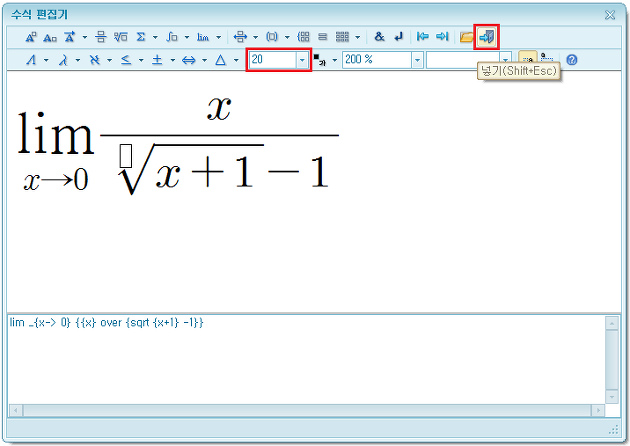Expand the limit options dropdown
630x446 pixels.
[x=219, y=37]
